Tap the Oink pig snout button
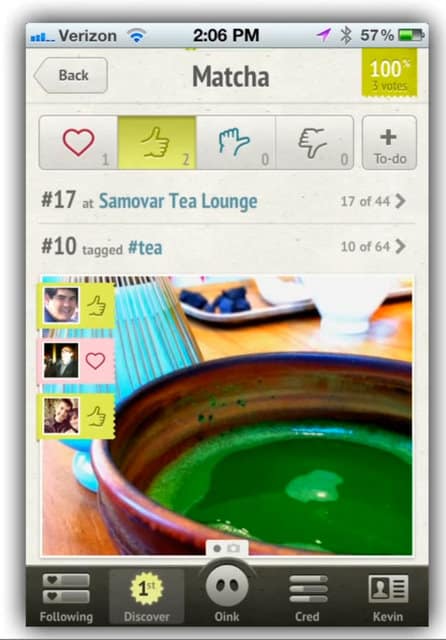The height and width of the screenshot is (640, 446). pyautogui.click(x=227, y=587)
